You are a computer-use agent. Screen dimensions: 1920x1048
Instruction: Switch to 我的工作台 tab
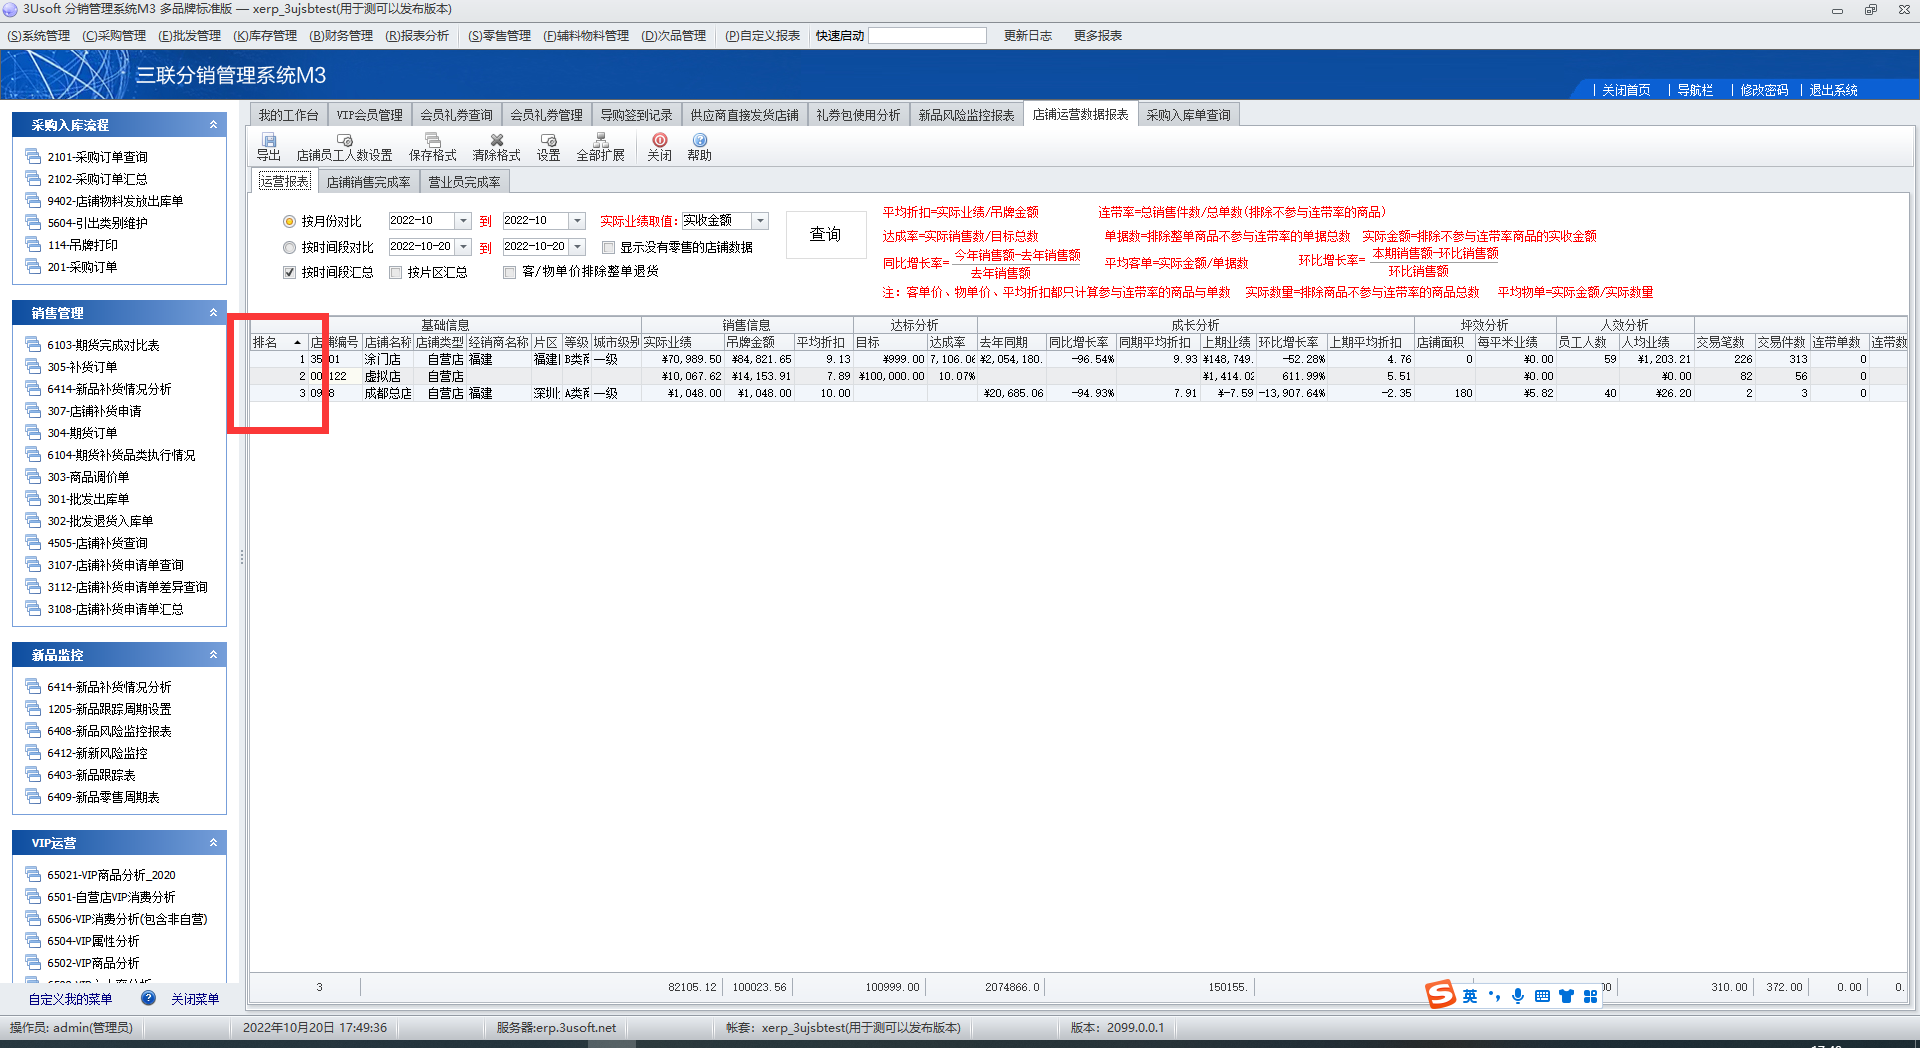tap(288, 115)
